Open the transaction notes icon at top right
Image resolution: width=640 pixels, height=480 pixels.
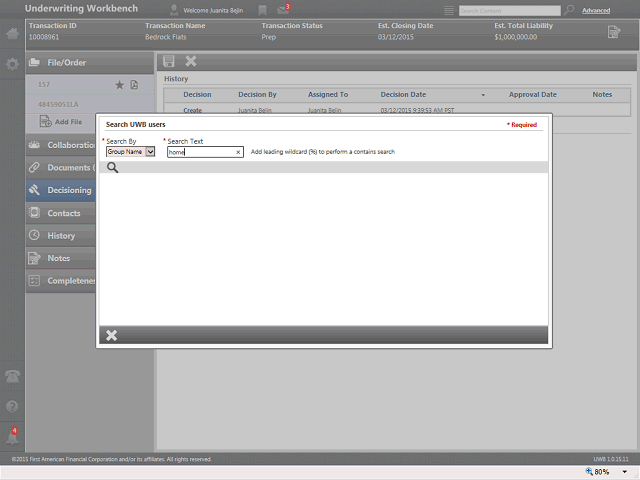pyautogui.click(x=614, y=32)
